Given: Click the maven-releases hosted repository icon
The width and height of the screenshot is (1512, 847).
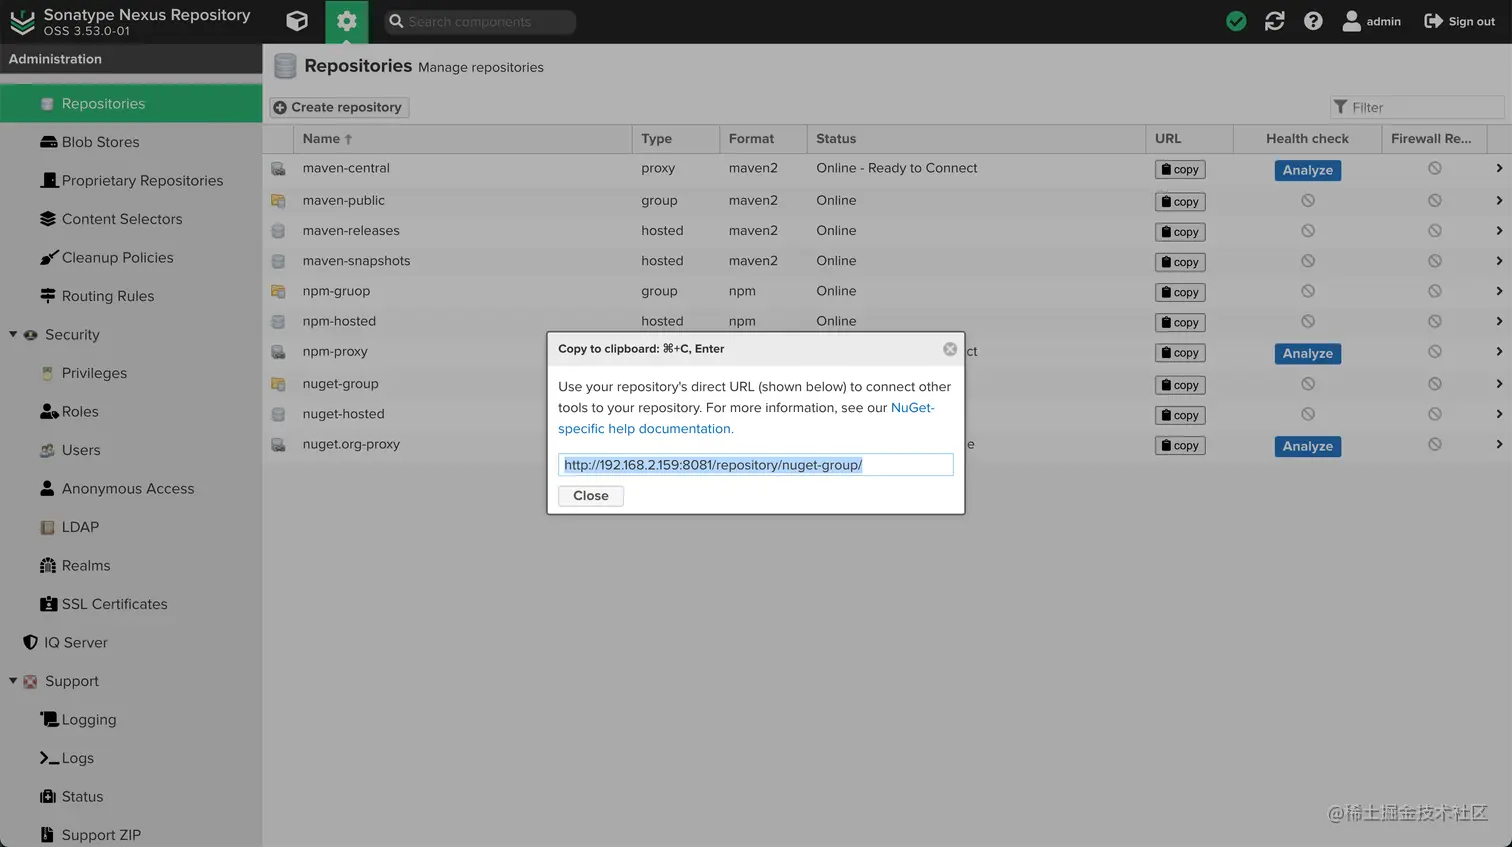Looking at the screenshot, I should pyautogui.click(x=278, y=231).
